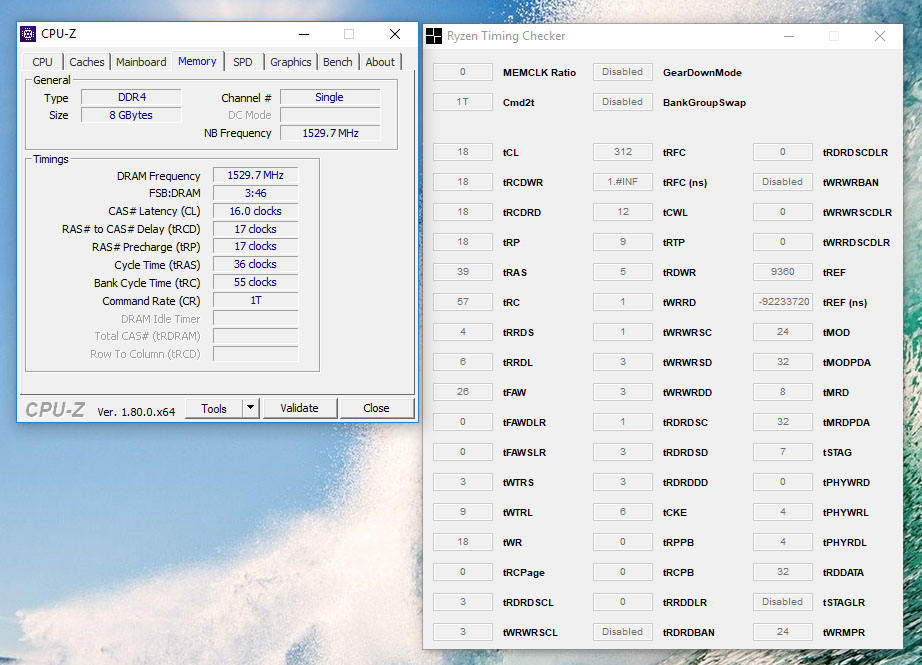The image size is (922, 665).
Task: Close the Ryzen Timing Checker window
Action: click(880, 36)
